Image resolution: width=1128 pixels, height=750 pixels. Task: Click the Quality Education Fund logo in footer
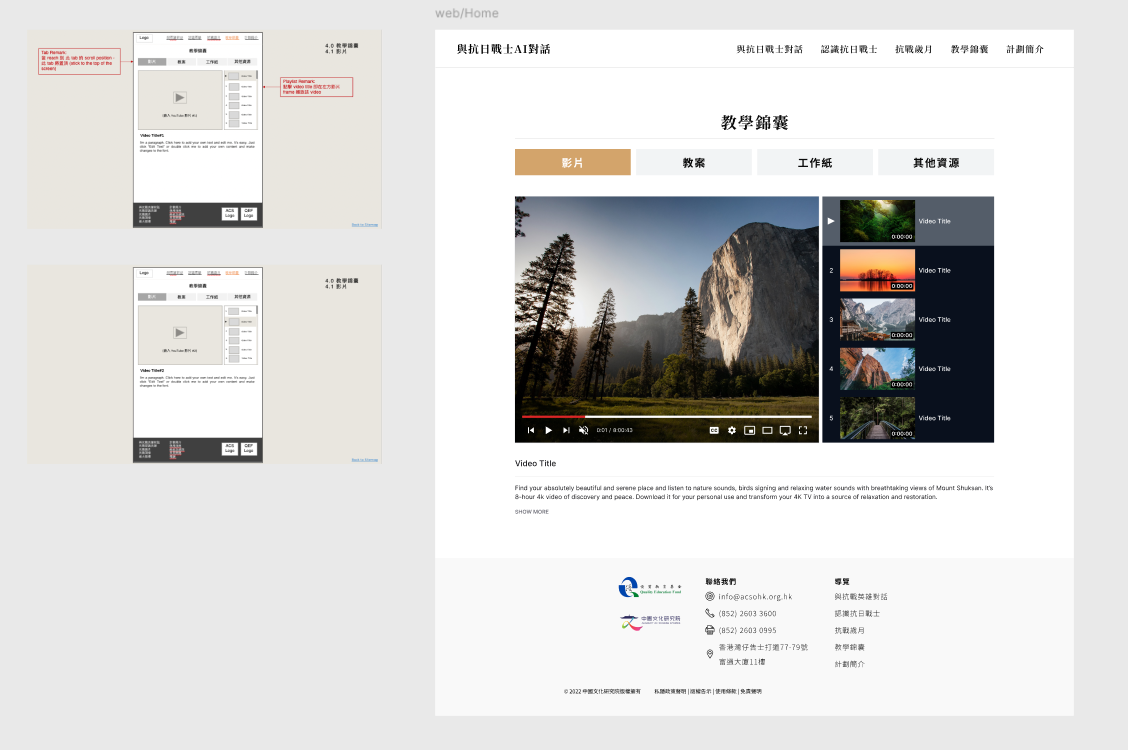pyautogui.click(x=650, y=587)
